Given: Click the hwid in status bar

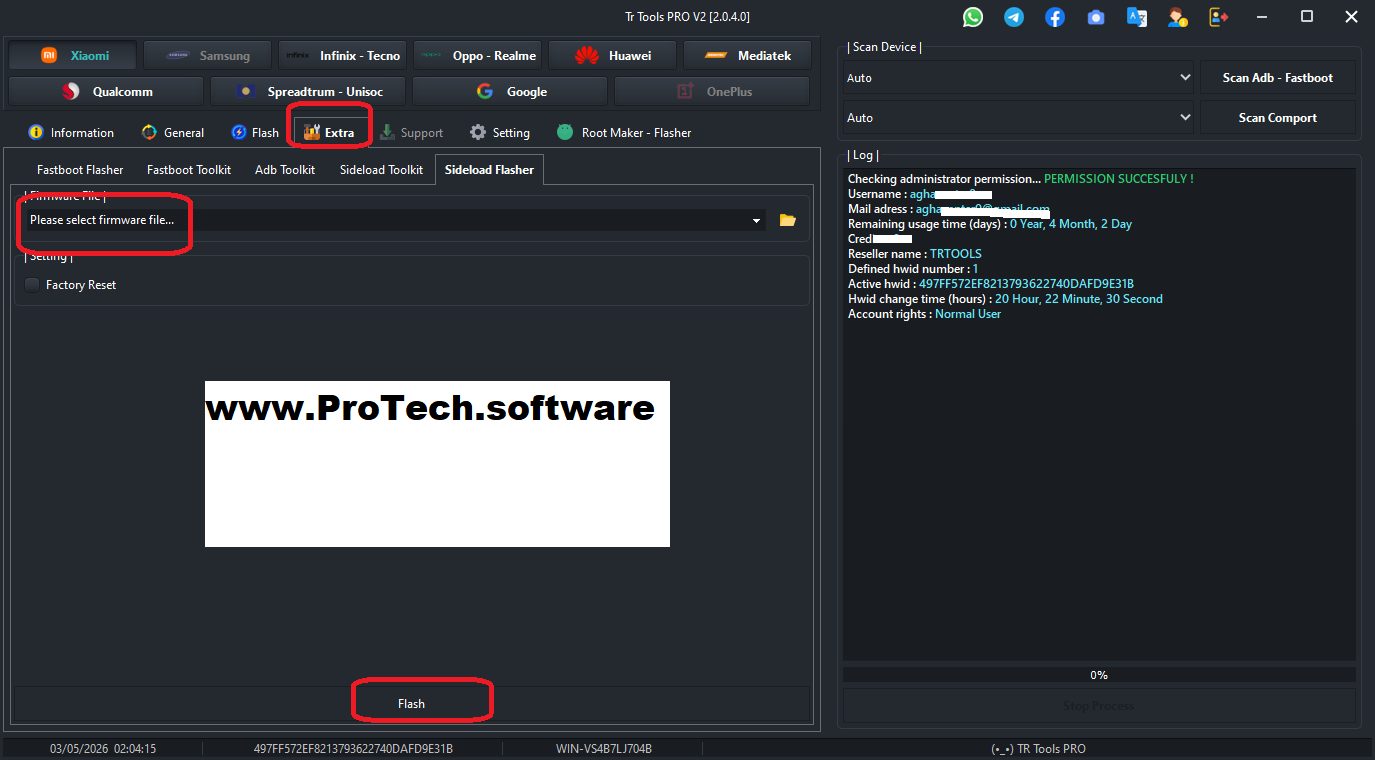Looking at the screenshot, I should pos(353,749).
